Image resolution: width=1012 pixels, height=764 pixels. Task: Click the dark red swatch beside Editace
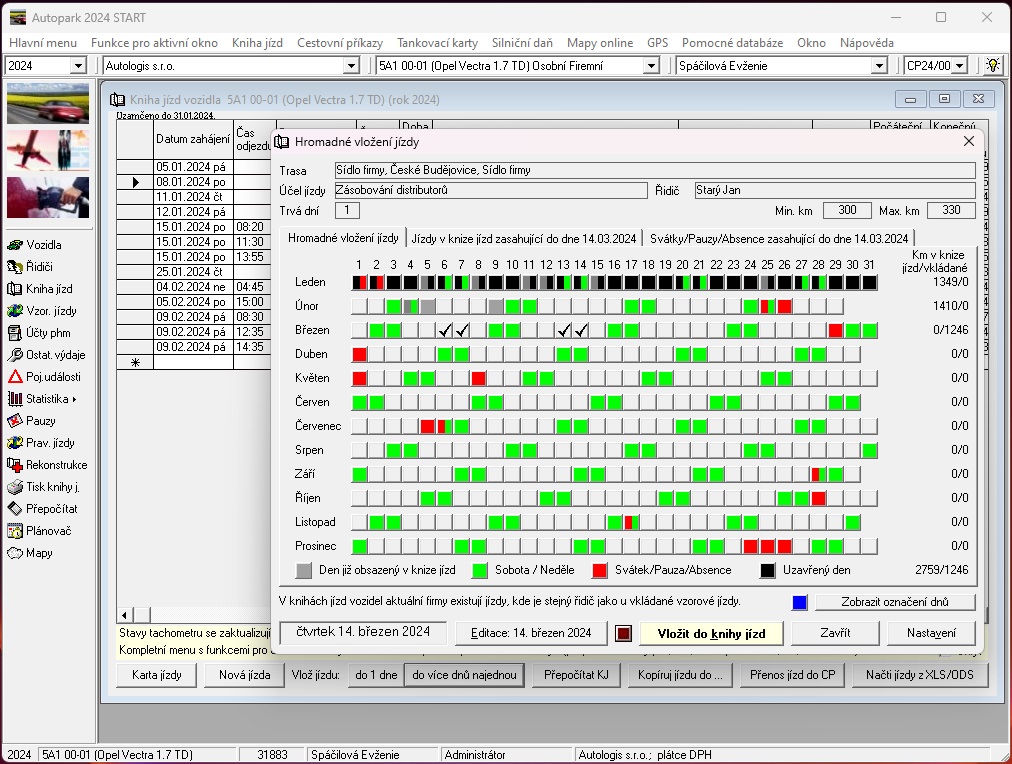click(x=623, y=633)
